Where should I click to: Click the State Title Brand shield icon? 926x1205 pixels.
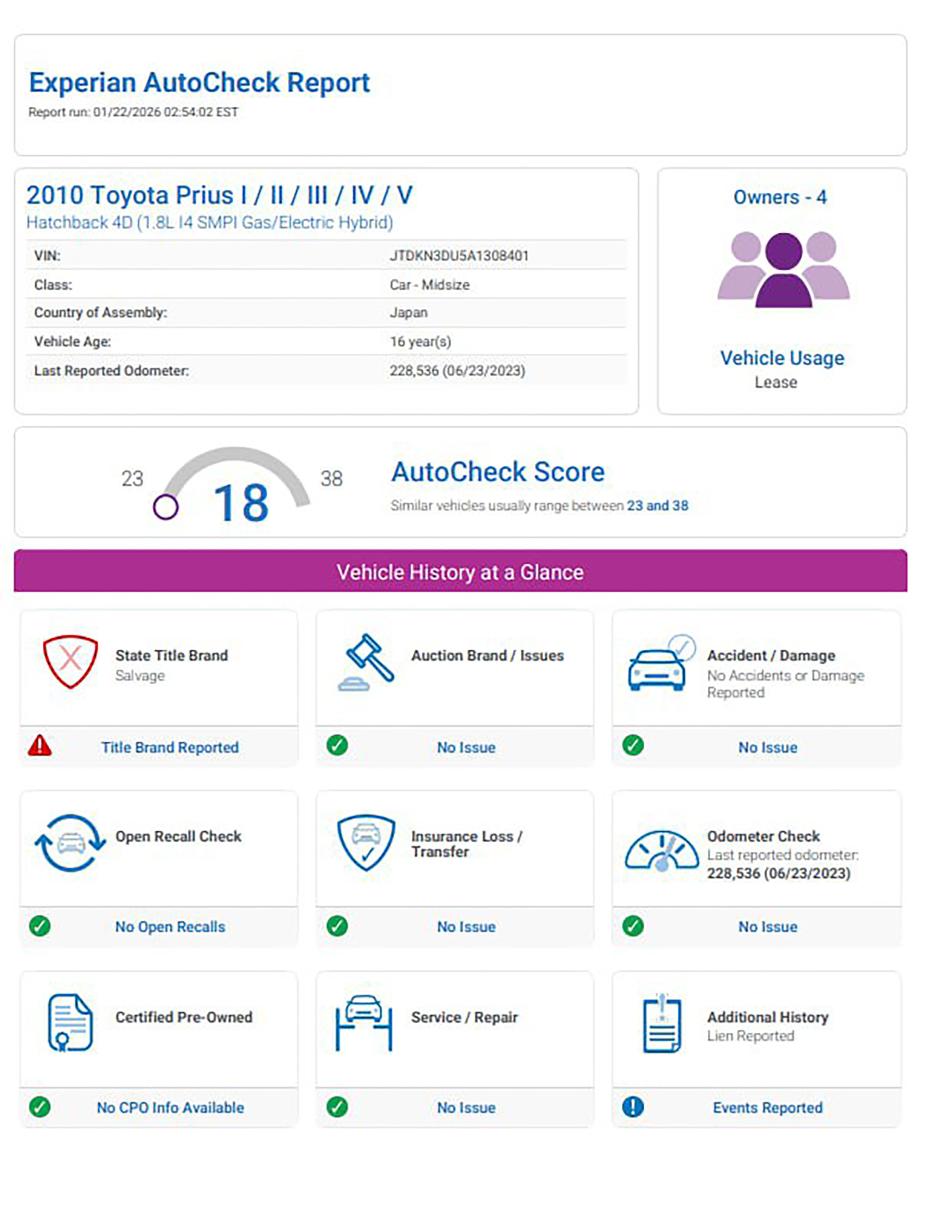point(70,662)
